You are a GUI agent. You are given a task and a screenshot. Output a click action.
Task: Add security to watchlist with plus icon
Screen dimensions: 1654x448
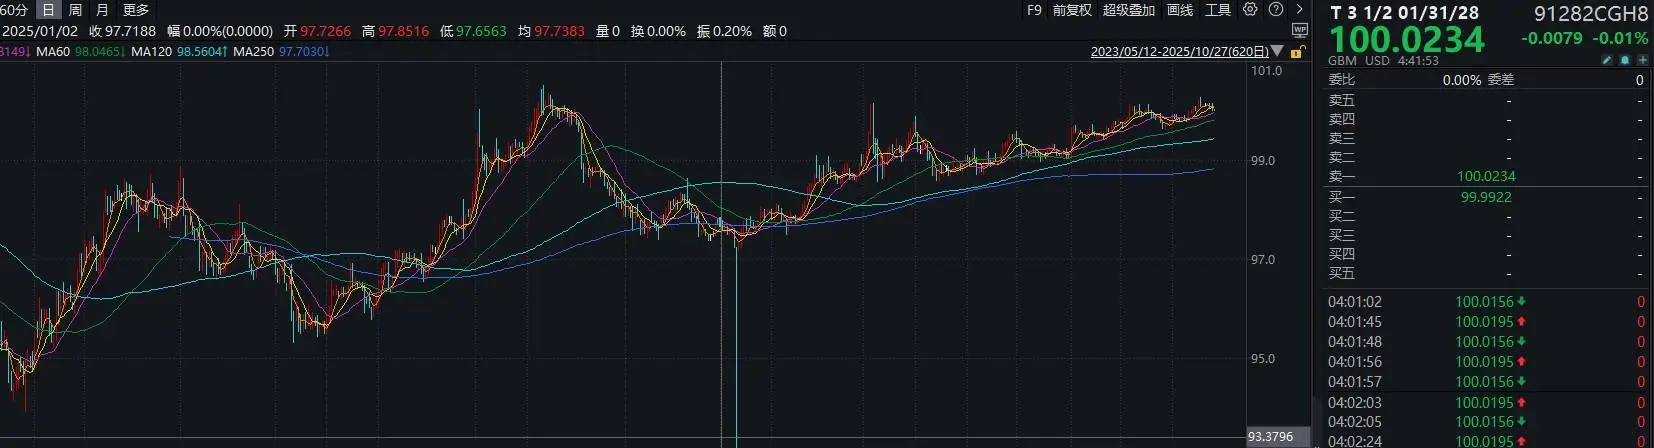(x=1642, y=61)
